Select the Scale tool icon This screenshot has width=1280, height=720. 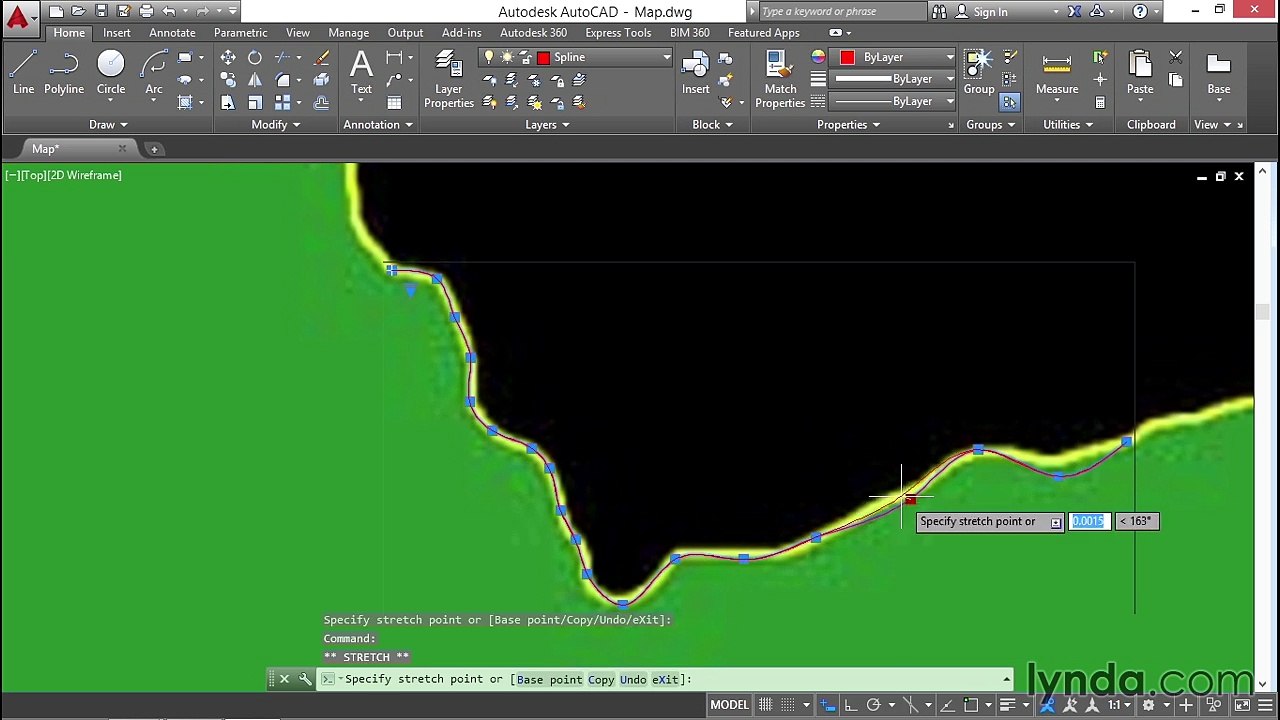click(x=255, y=102)
